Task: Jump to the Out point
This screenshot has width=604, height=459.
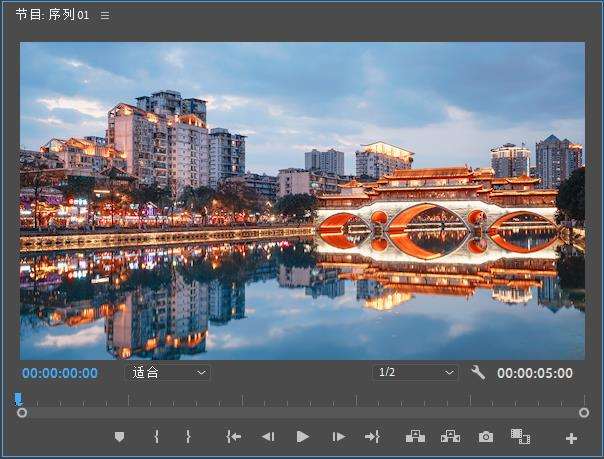Action: [x=372, y=437]
